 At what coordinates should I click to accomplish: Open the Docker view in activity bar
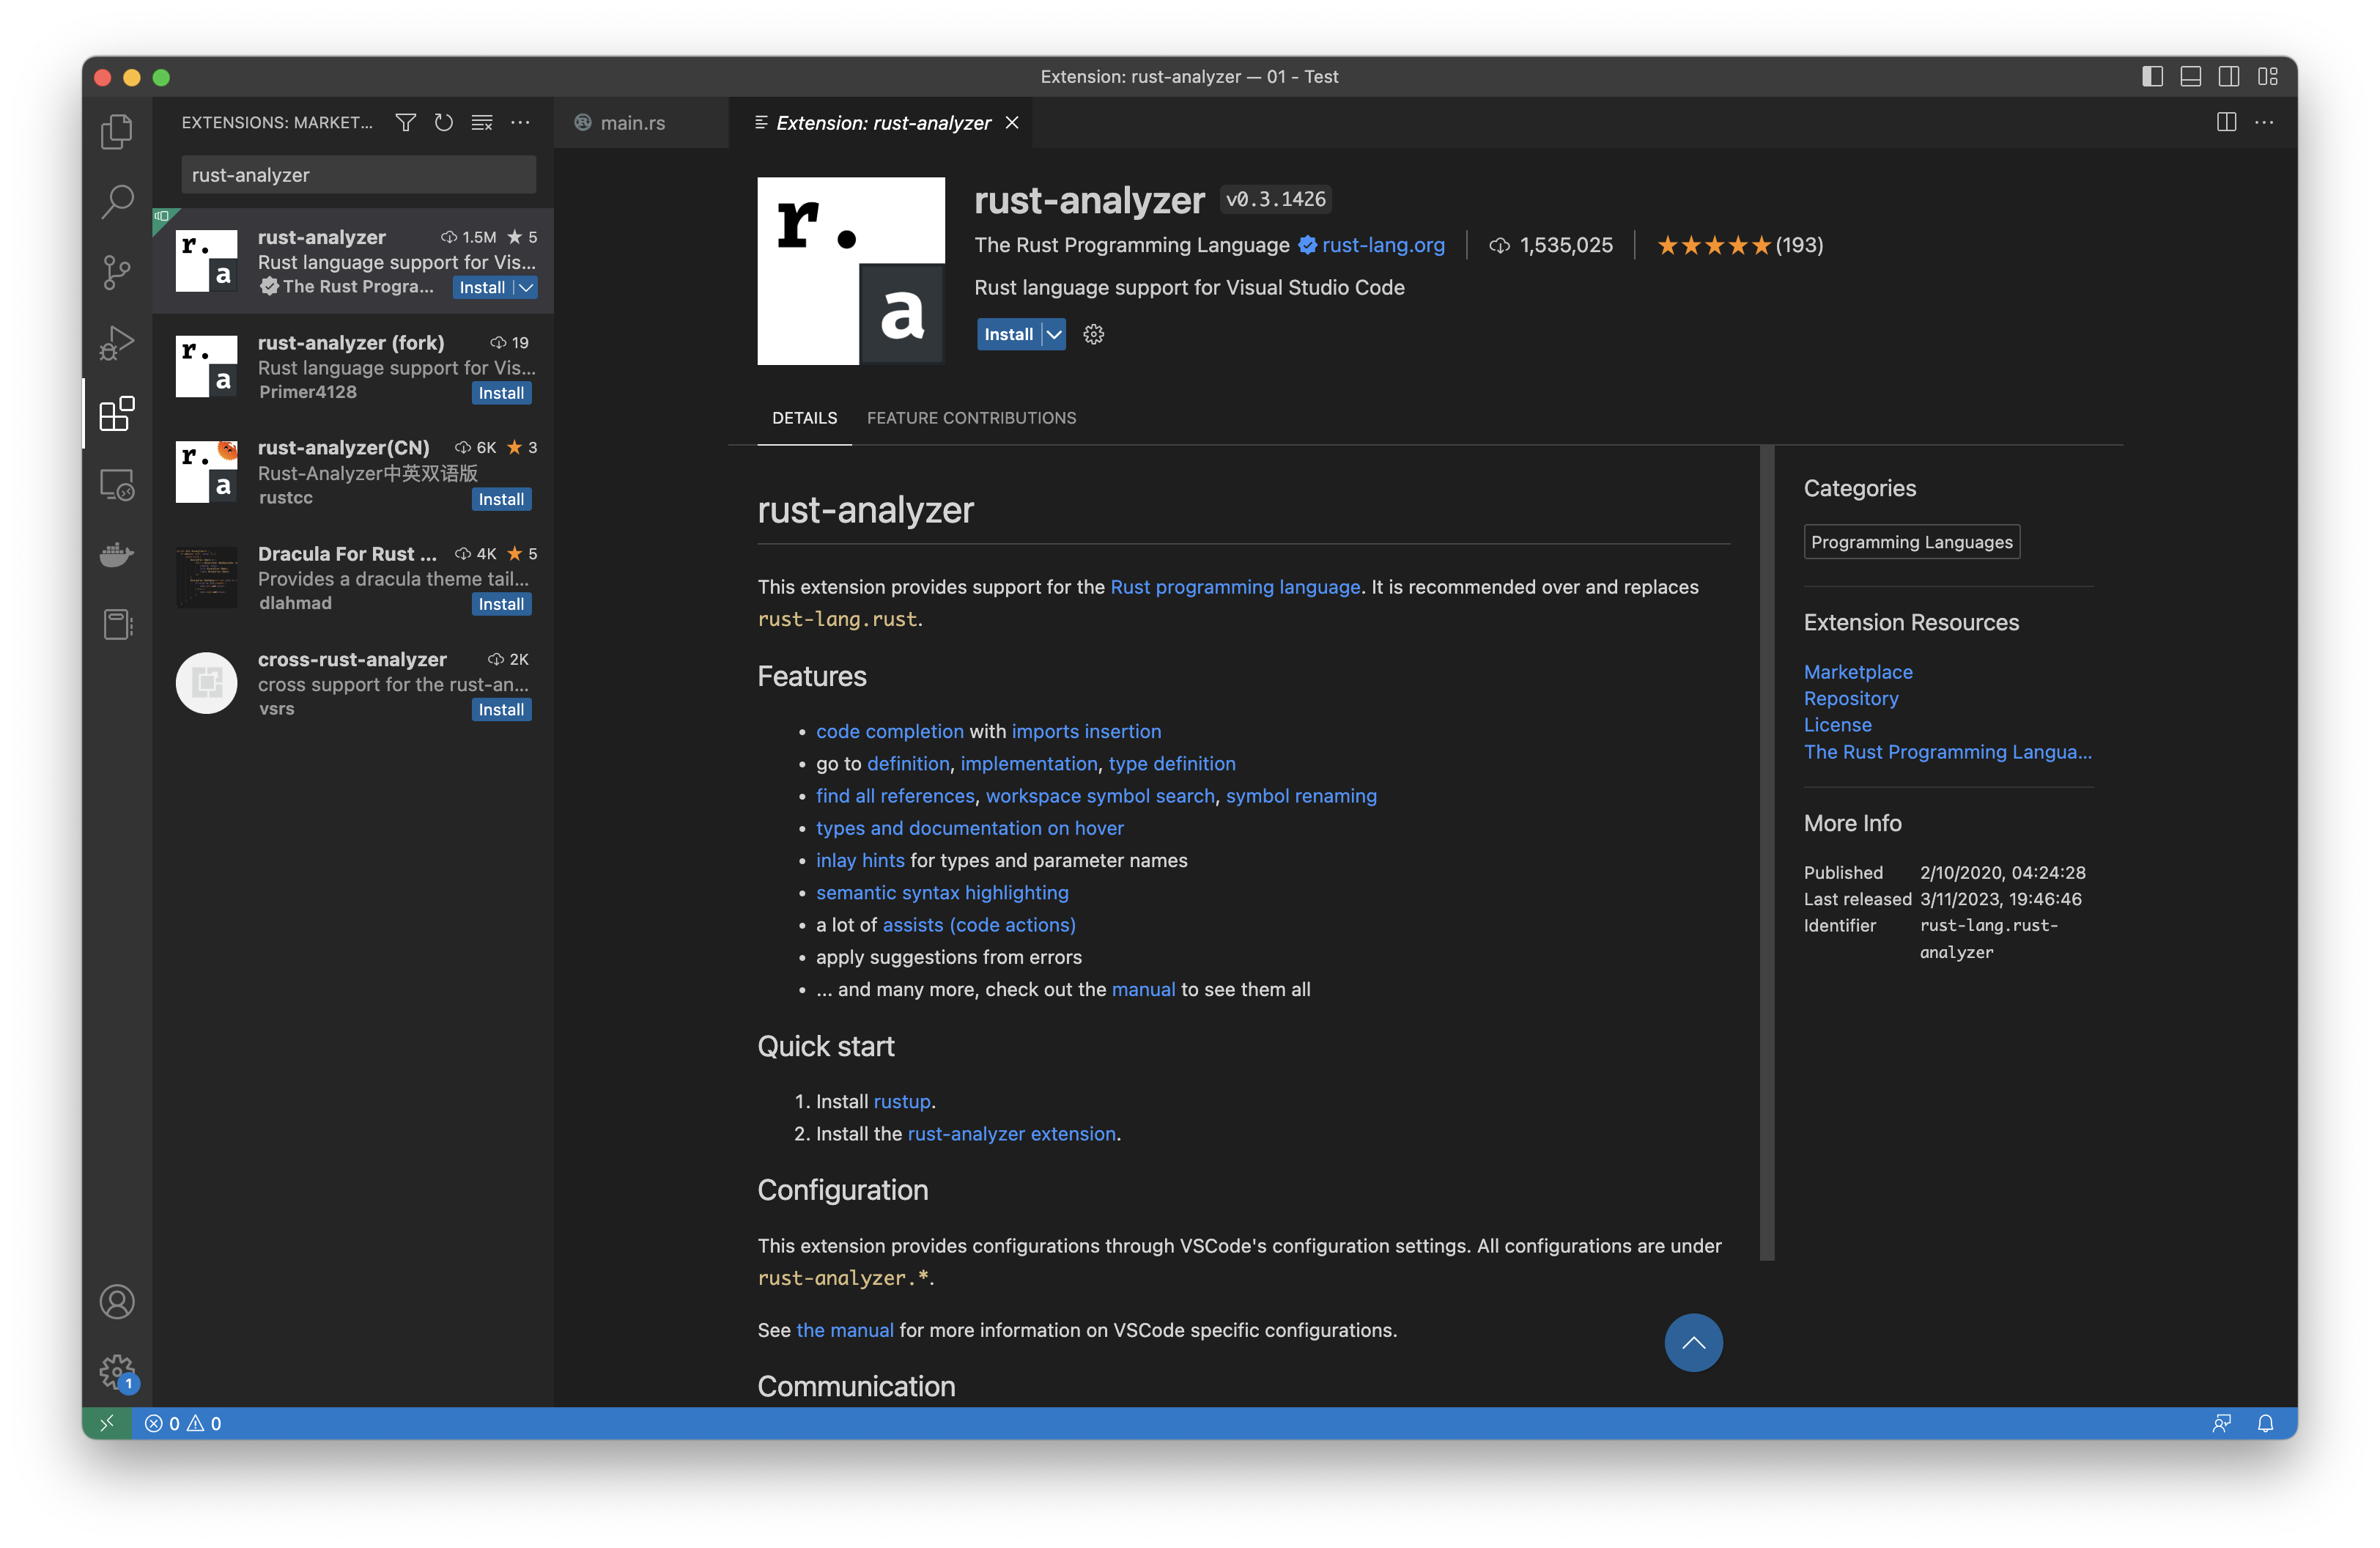117,554
